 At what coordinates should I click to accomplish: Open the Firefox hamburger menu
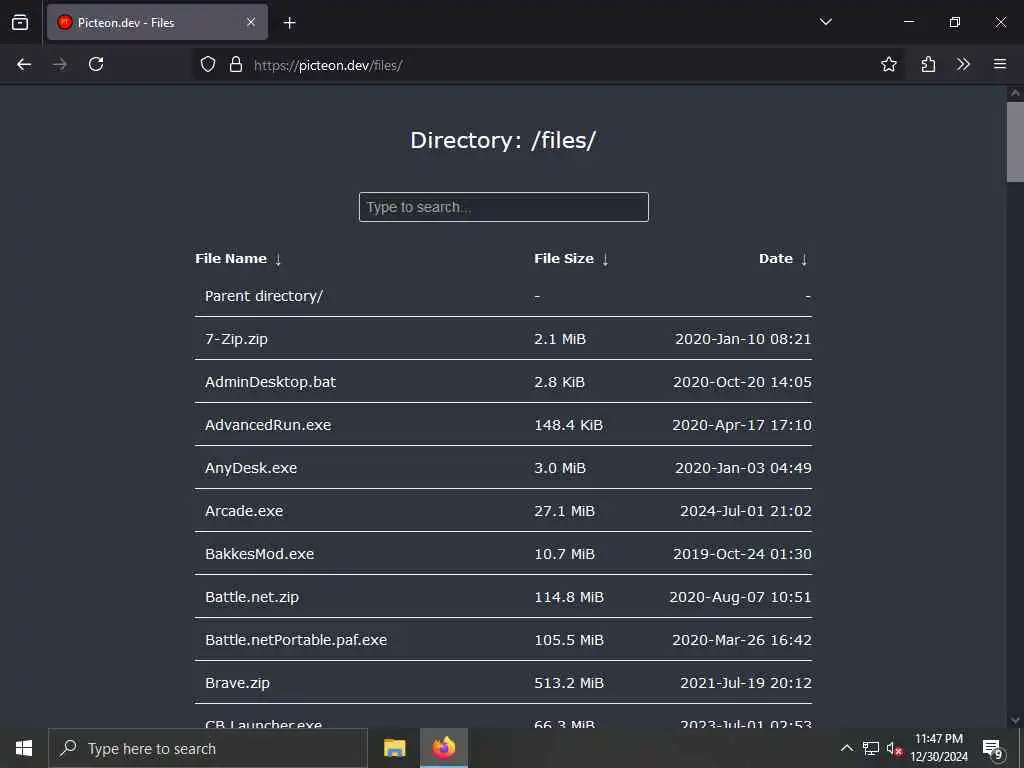1000,64
